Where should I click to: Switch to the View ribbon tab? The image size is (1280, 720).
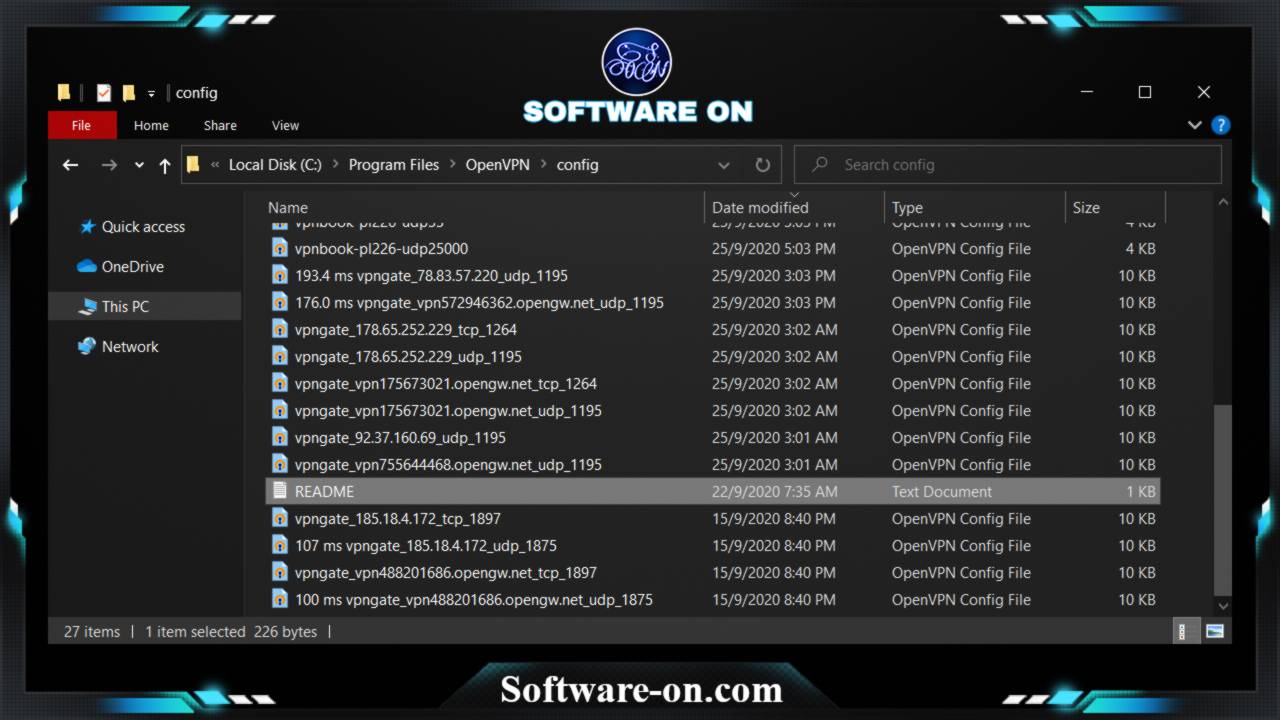tap(285, 125)
